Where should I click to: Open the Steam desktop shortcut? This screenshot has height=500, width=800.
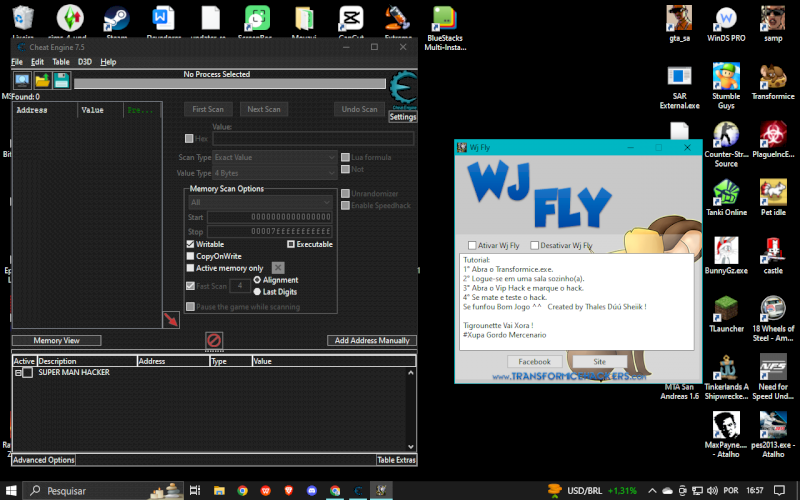pyautogui.click(x=116, y=21)
